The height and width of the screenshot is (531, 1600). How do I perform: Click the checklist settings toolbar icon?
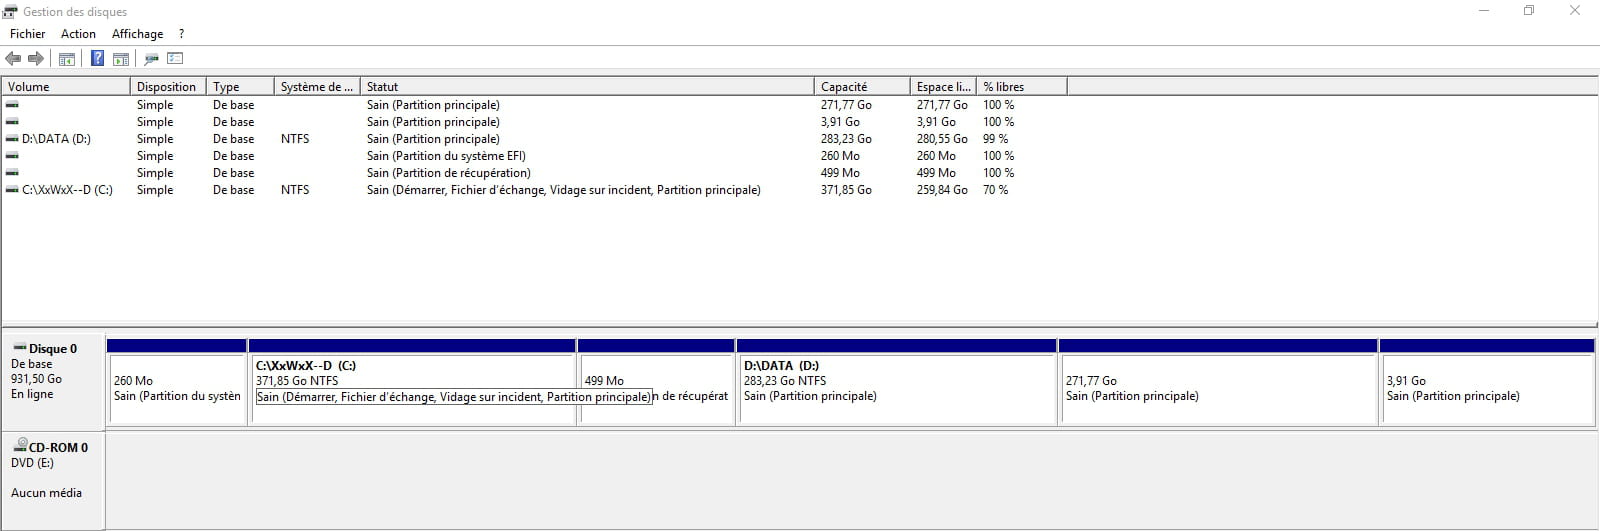click(x=175, y=59)
